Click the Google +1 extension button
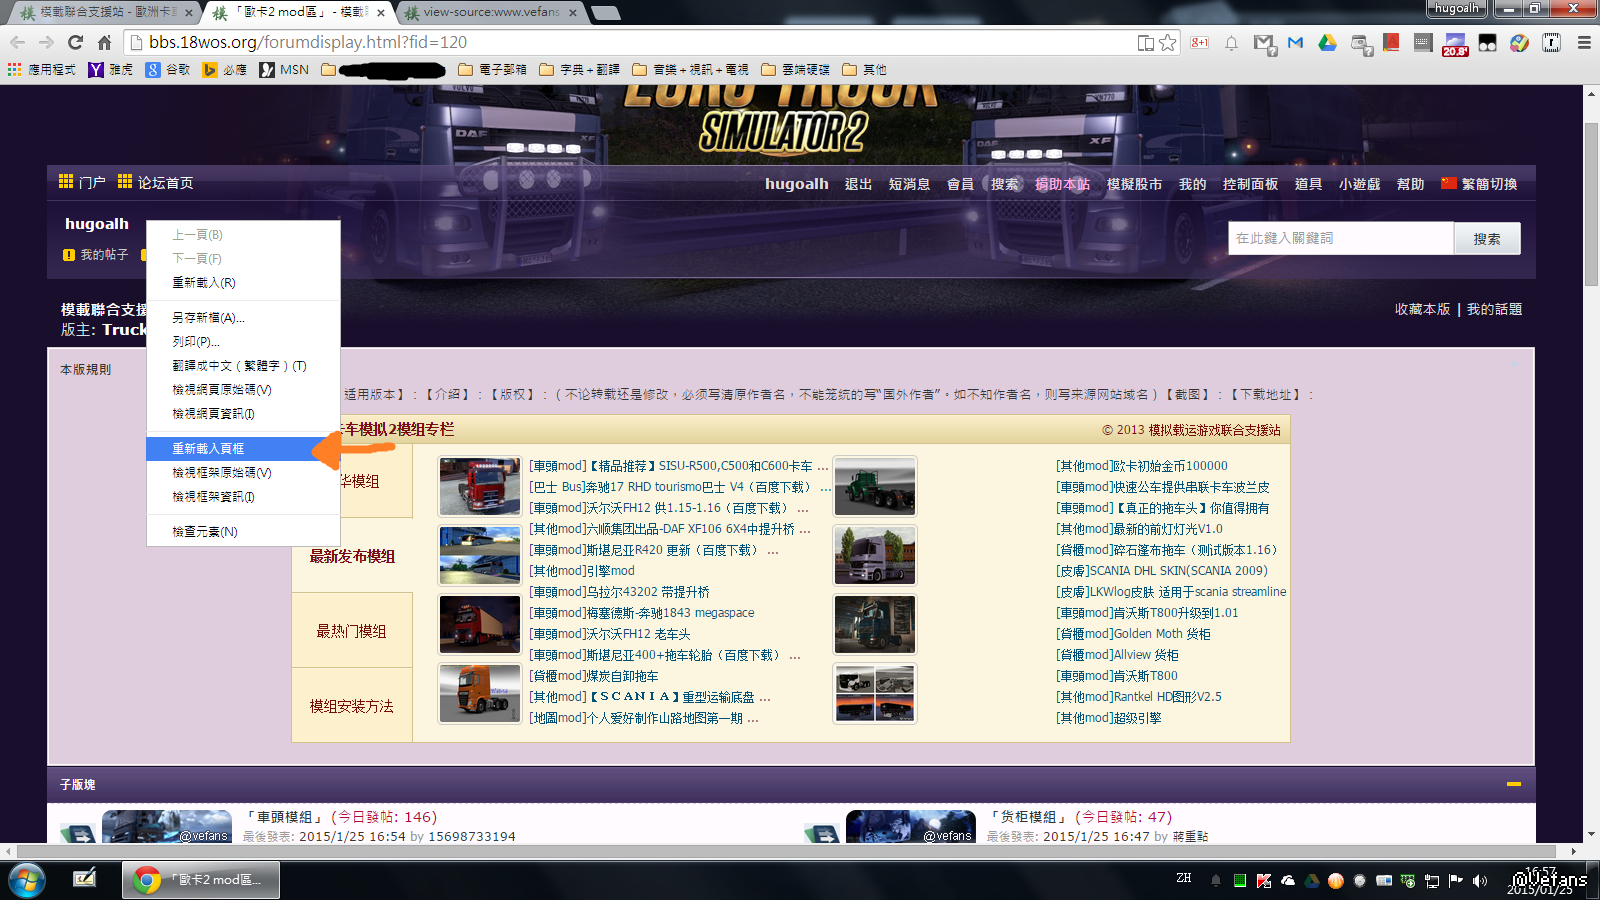This screenshot has height=900, width=1600. 1199,43
